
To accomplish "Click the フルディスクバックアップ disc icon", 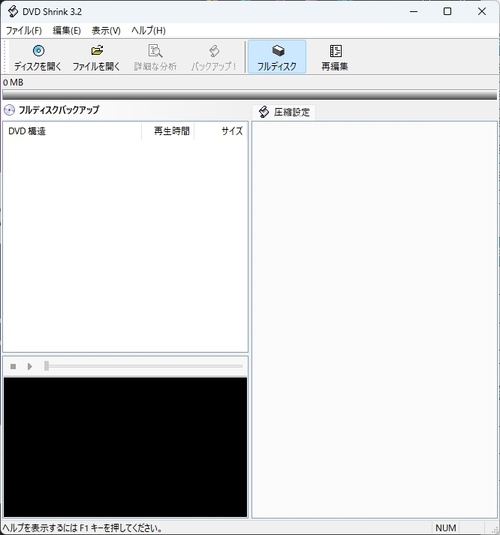I will (9, 110).
